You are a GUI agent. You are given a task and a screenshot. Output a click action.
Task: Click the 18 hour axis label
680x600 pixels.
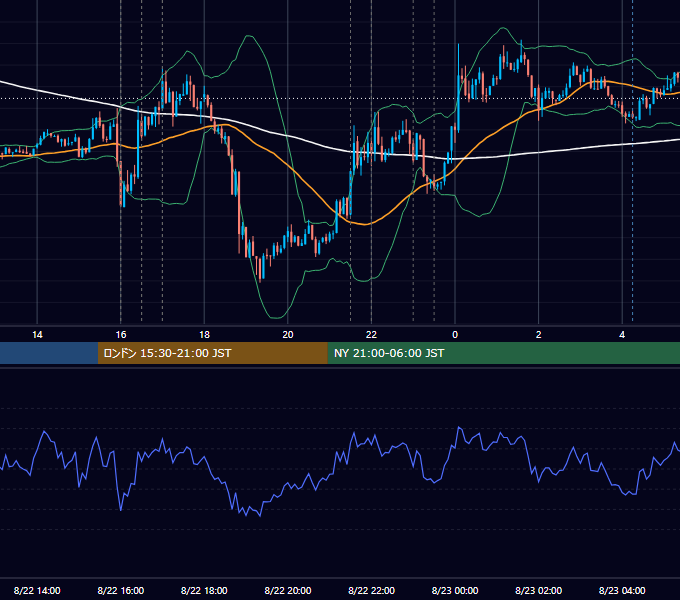tap(204, 335)
